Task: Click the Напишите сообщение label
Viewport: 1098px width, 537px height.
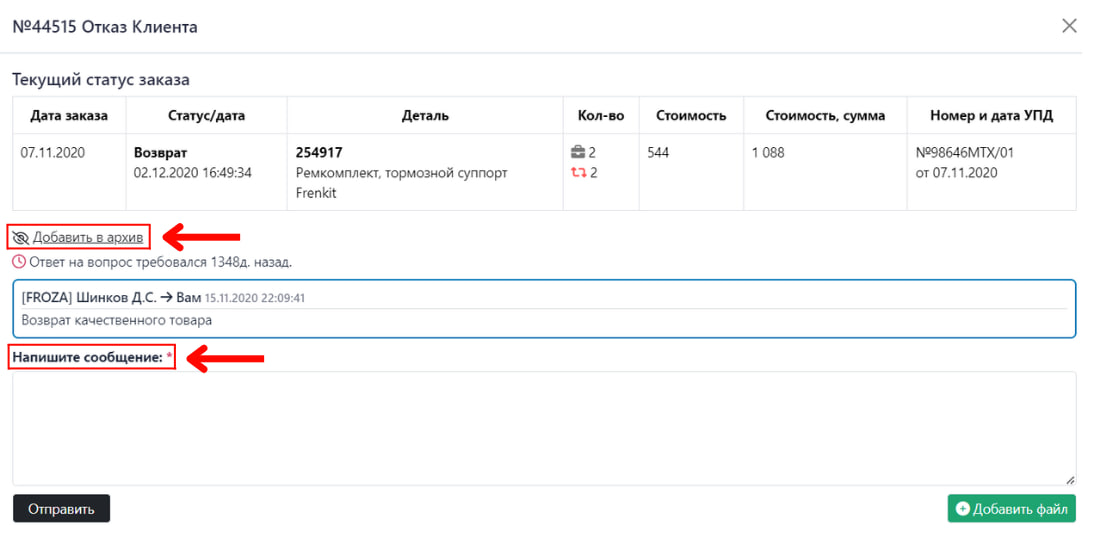Action: click(x=88, y=358)
